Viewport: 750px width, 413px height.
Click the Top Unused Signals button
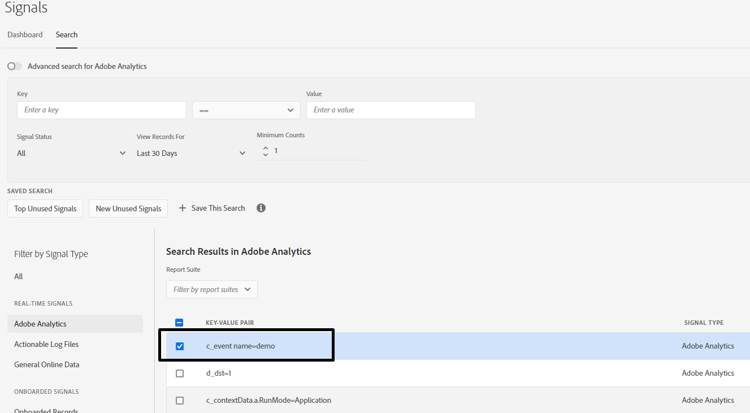coord(45,208)
